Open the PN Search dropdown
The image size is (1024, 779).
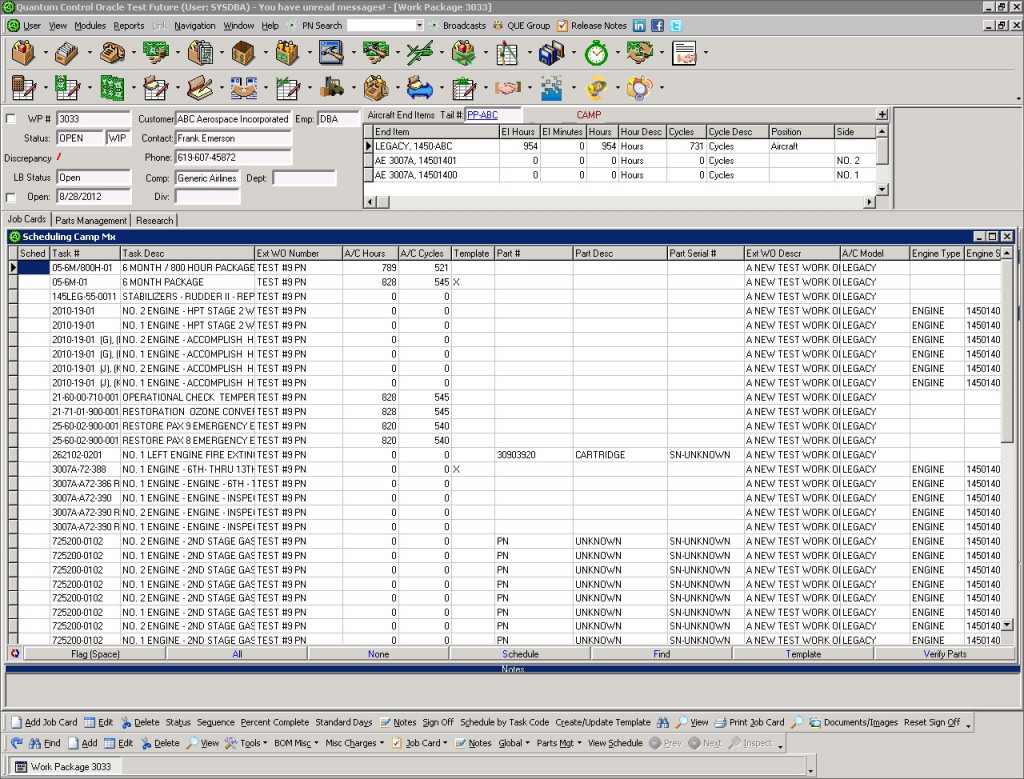pos(420,25)
